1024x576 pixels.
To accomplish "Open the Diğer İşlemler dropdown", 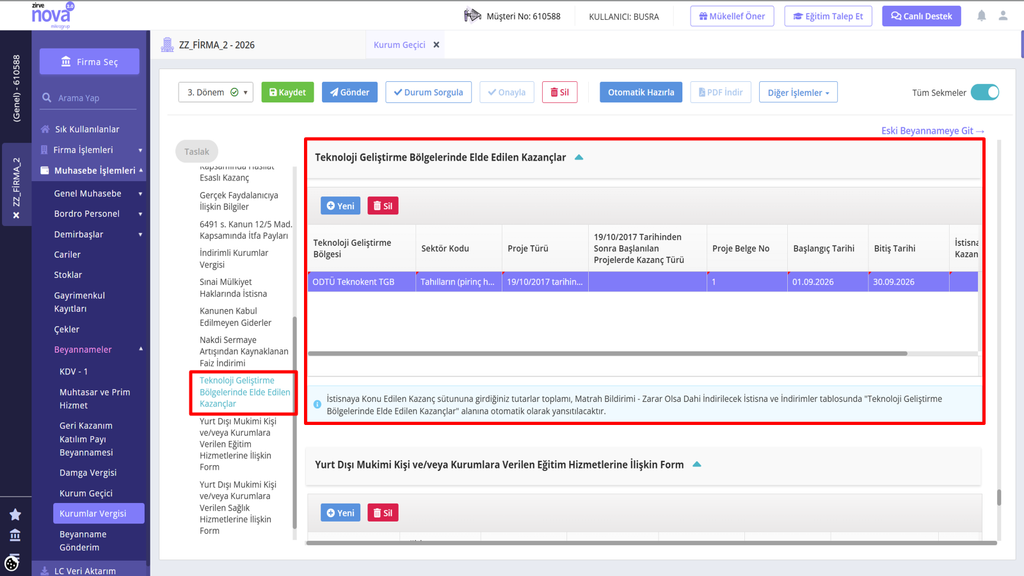I will (798, 92).
